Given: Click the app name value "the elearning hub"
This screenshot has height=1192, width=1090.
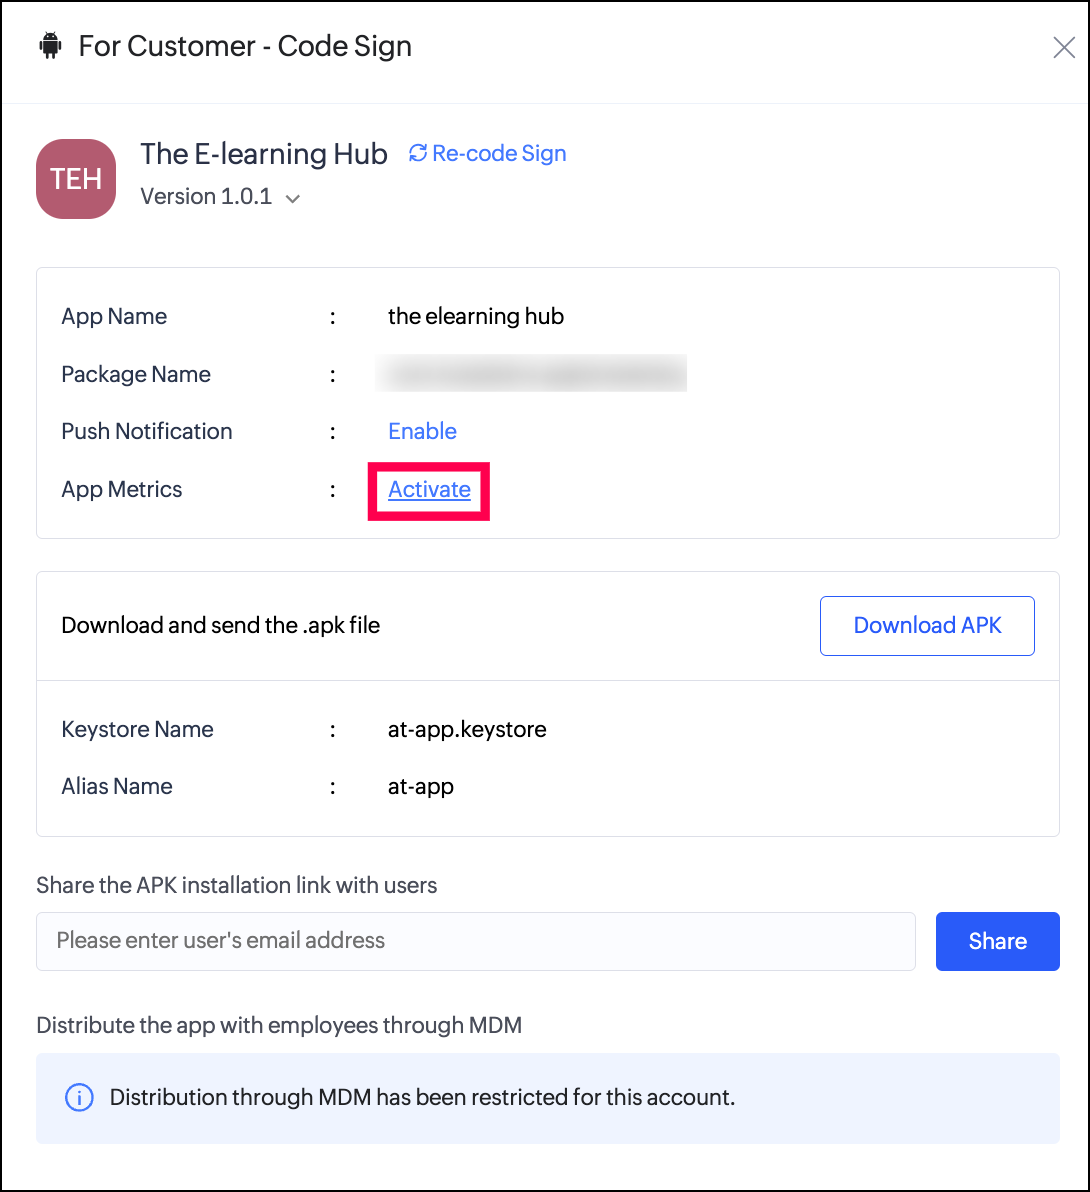Looking at the screenshot, I should (x=476, y=316).
